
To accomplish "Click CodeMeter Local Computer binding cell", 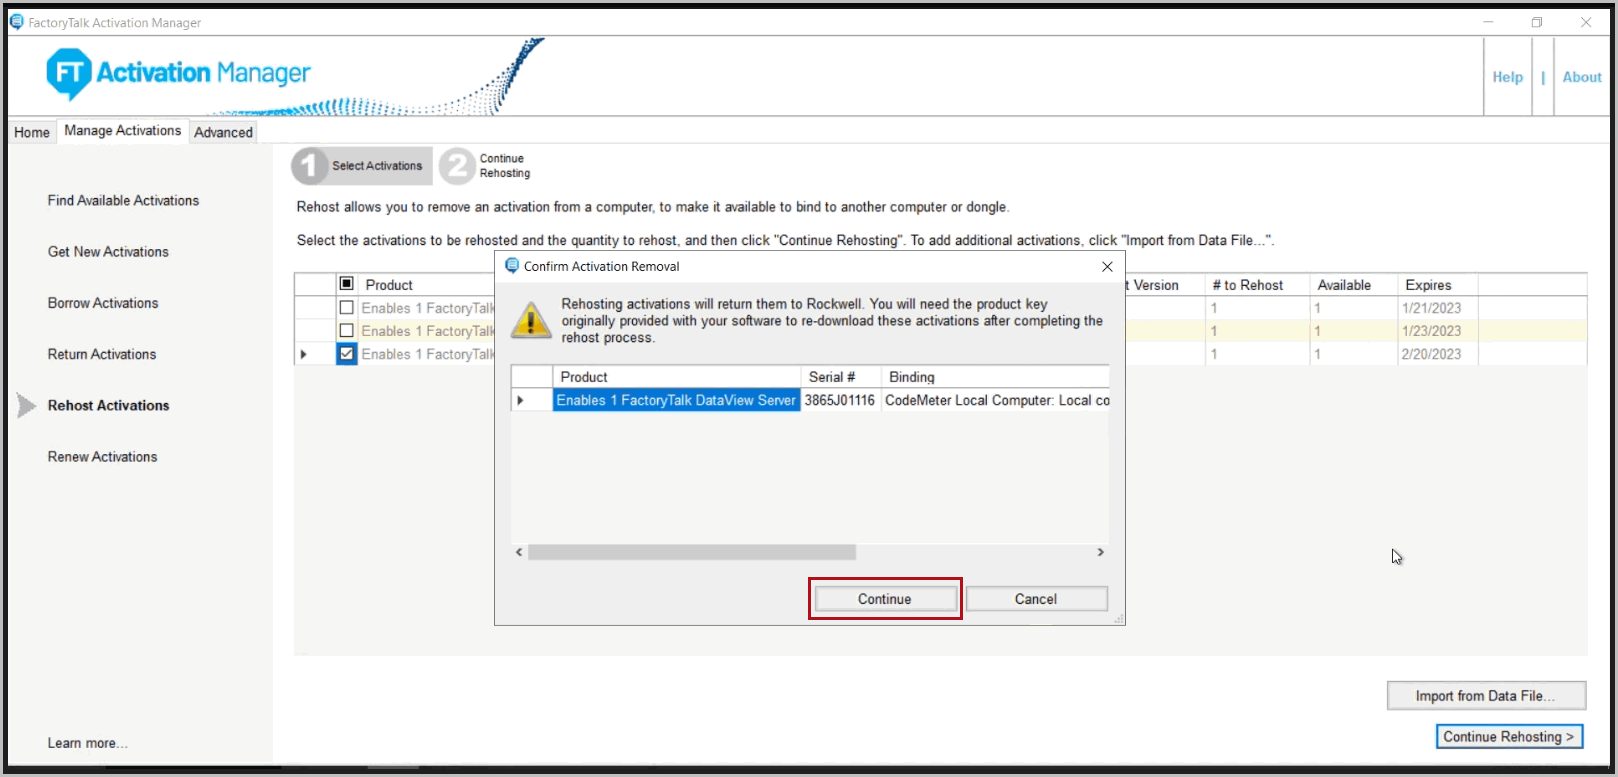I will (996, 400).
